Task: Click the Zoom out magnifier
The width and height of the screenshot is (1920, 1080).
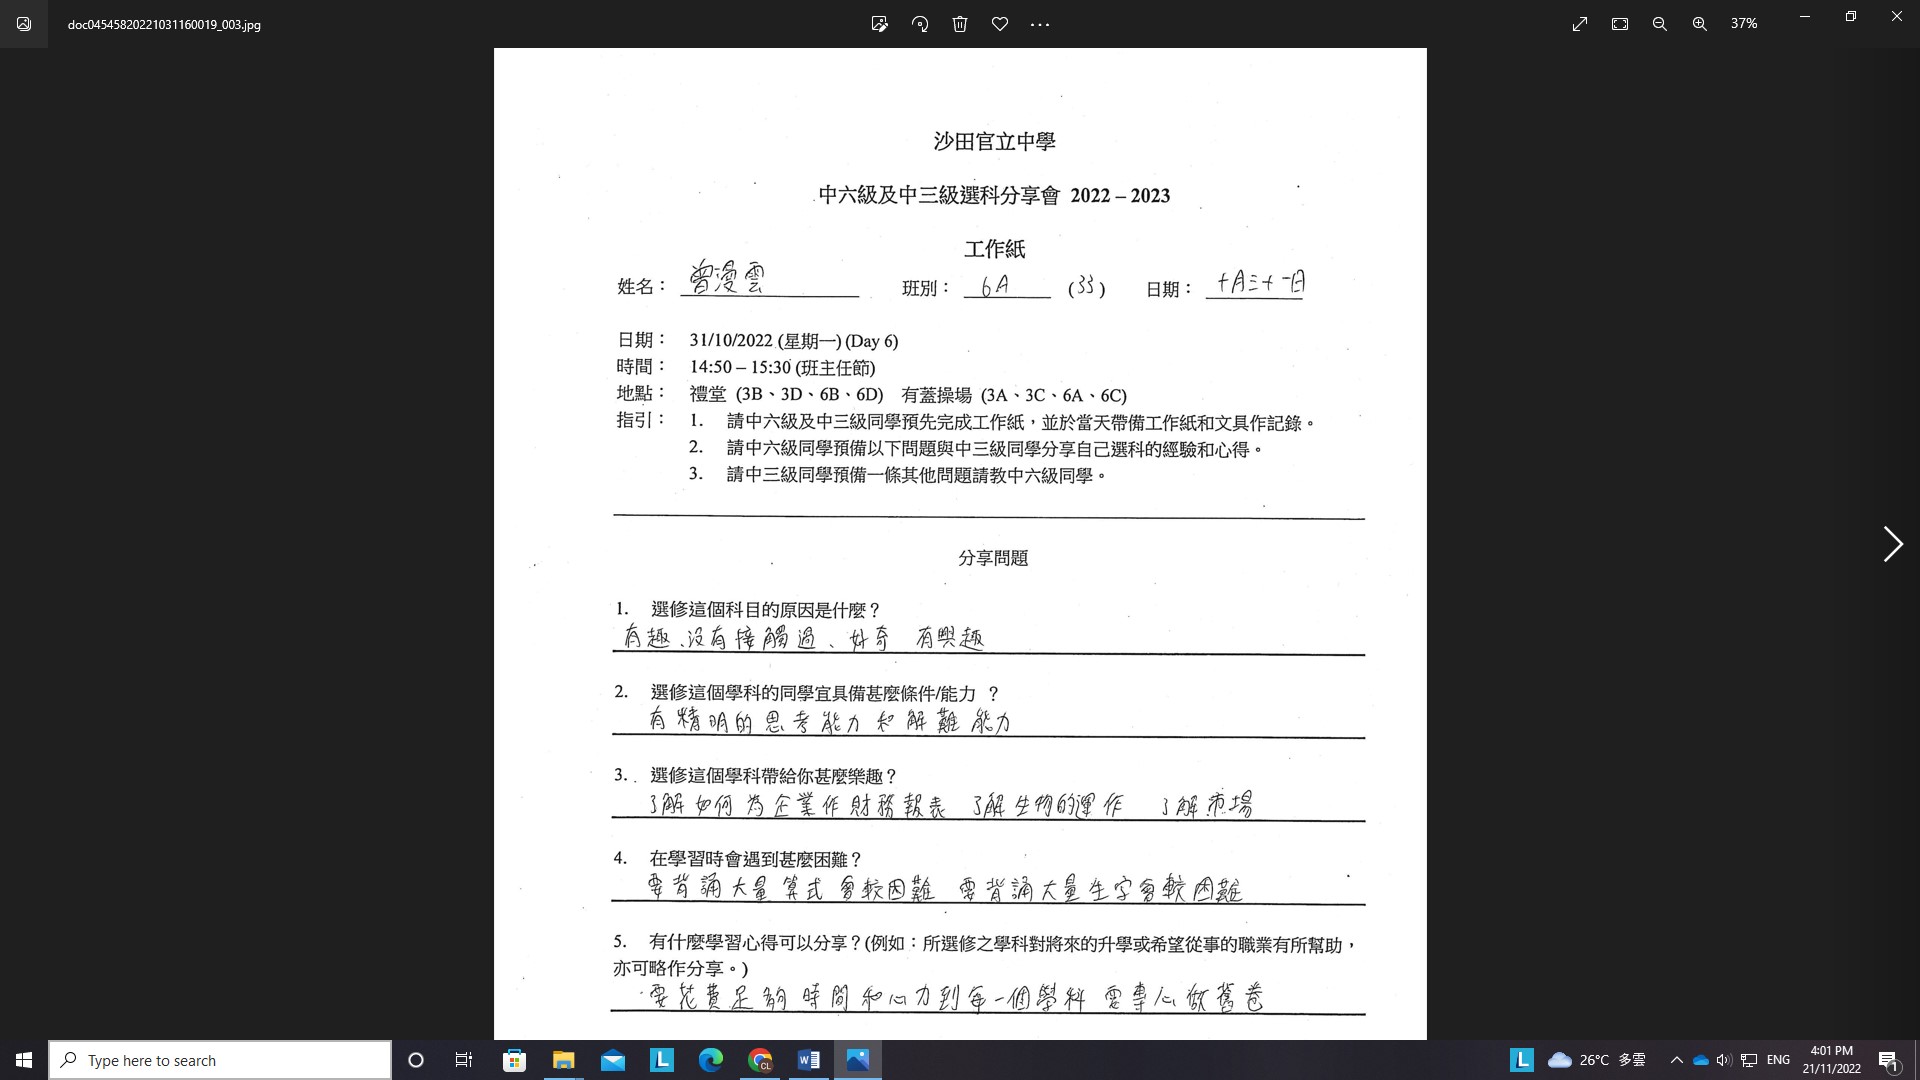Action: (1660, 24)
